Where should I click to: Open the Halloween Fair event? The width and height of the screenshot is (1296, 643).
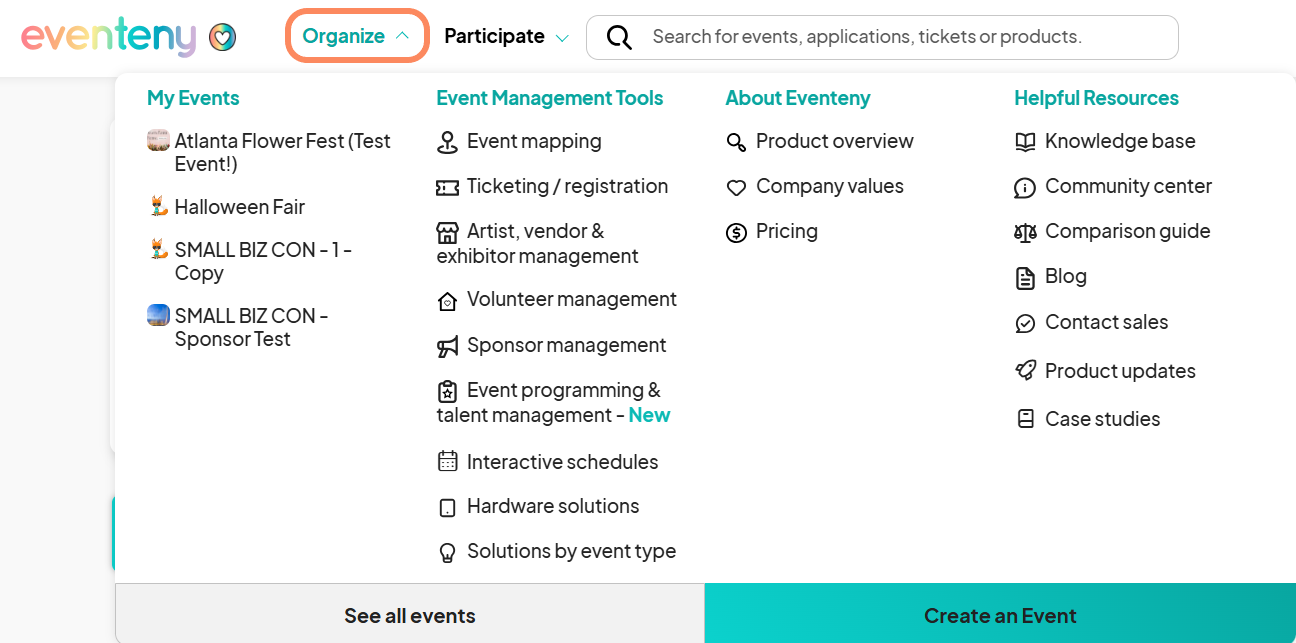point(239,207)
